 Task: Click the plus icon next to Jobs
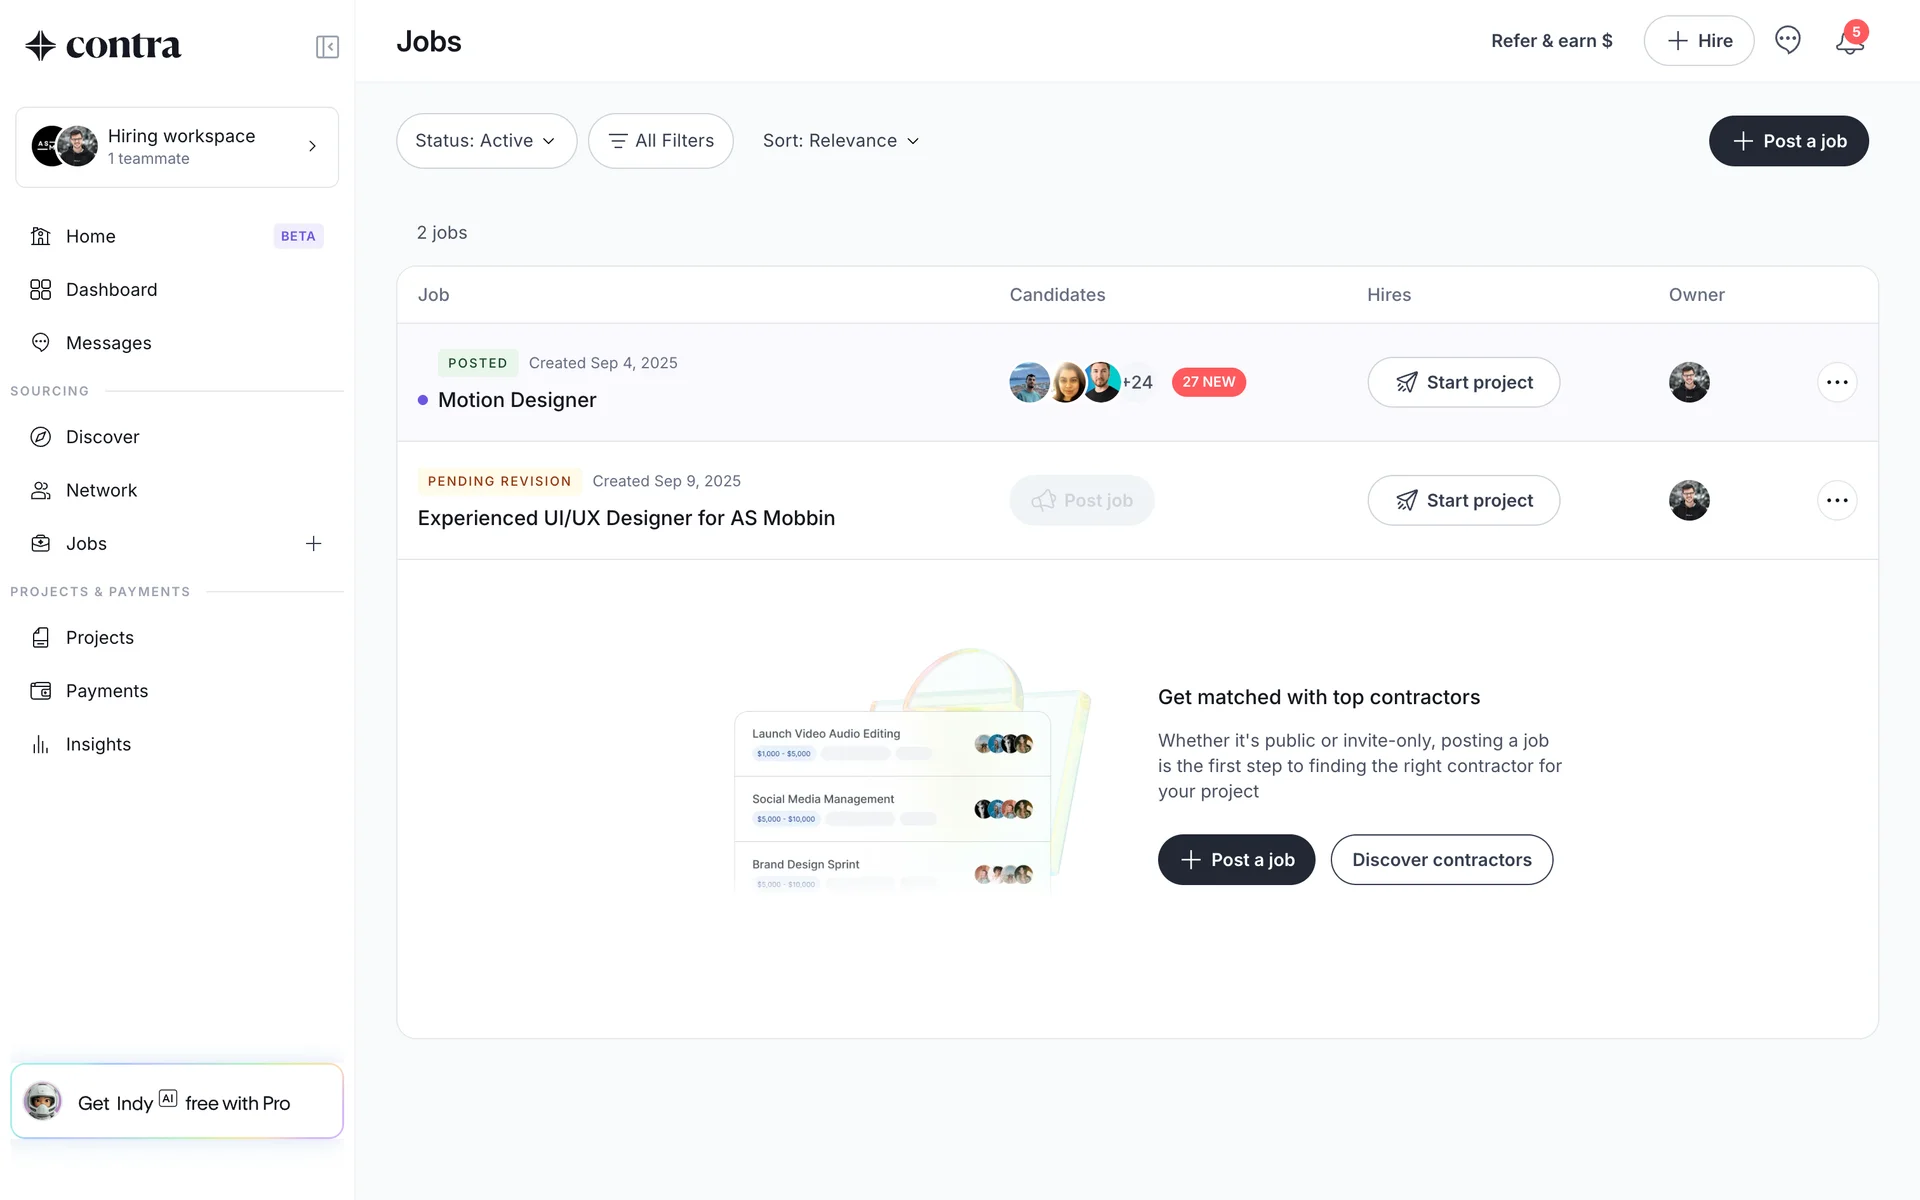[x=313, y=544]
